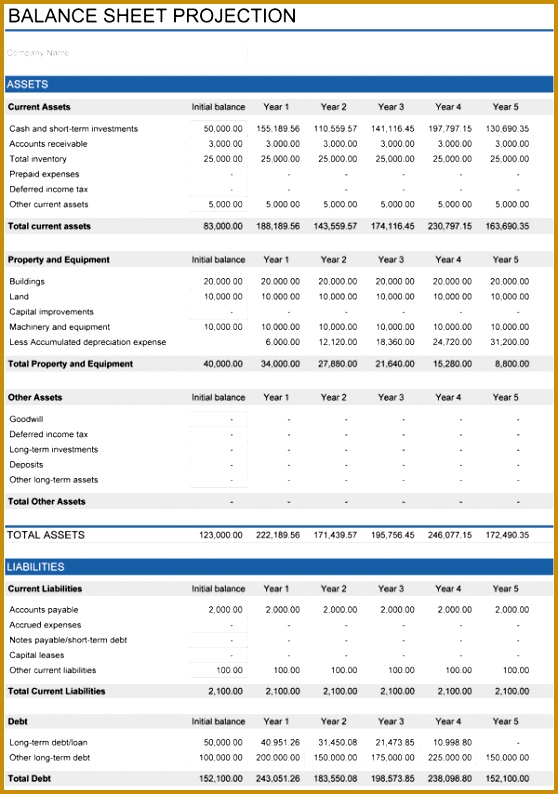Click the Capital improvements row label

51,312
